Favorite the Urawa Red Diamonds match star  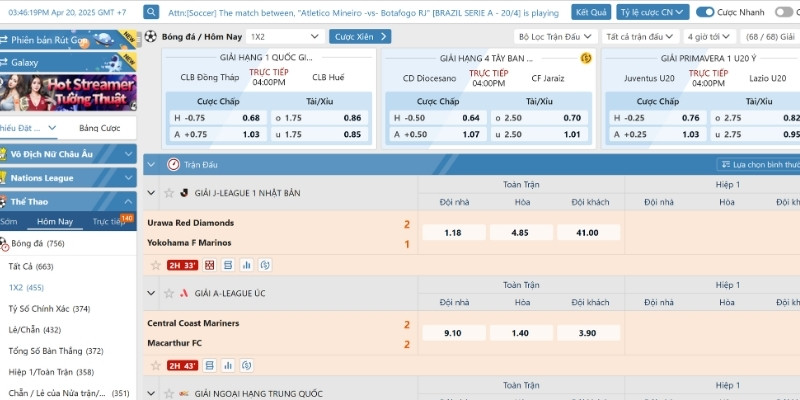pos(156,265)
